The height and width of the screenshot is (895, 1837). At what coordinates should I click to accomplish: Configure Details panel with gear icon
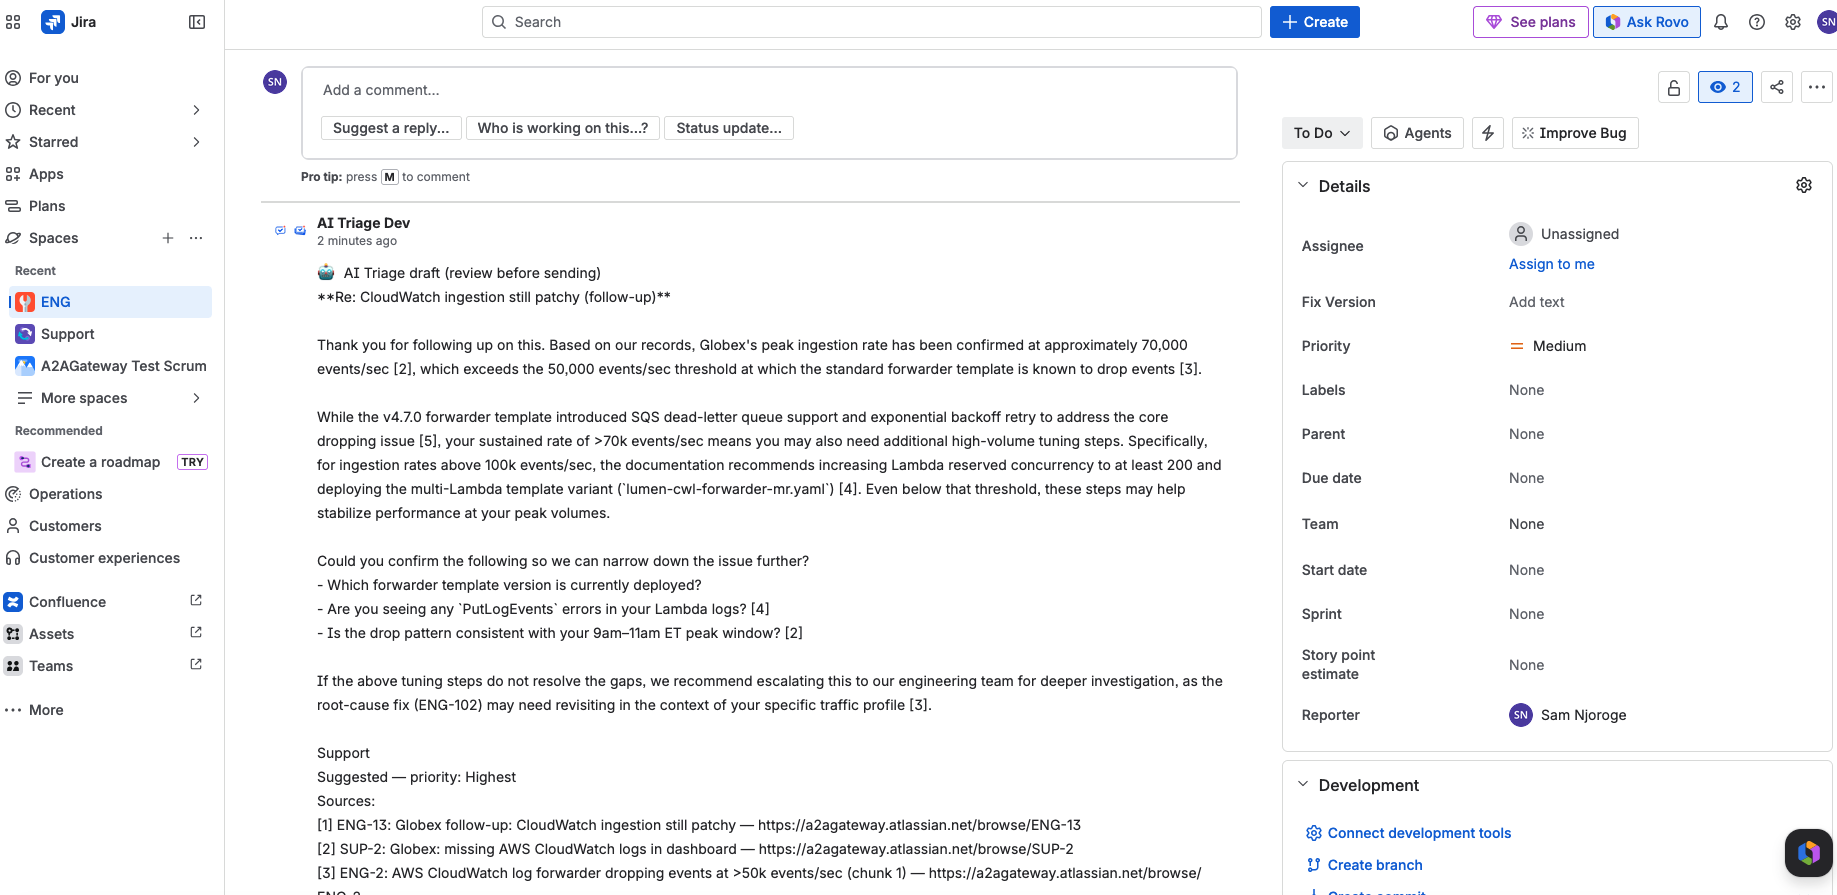click(1804, 185)
